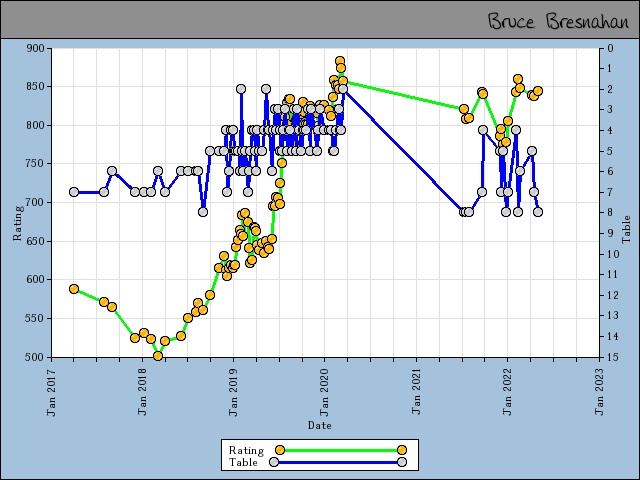Click the 900 rating axis value

click(x=35, y=48)
